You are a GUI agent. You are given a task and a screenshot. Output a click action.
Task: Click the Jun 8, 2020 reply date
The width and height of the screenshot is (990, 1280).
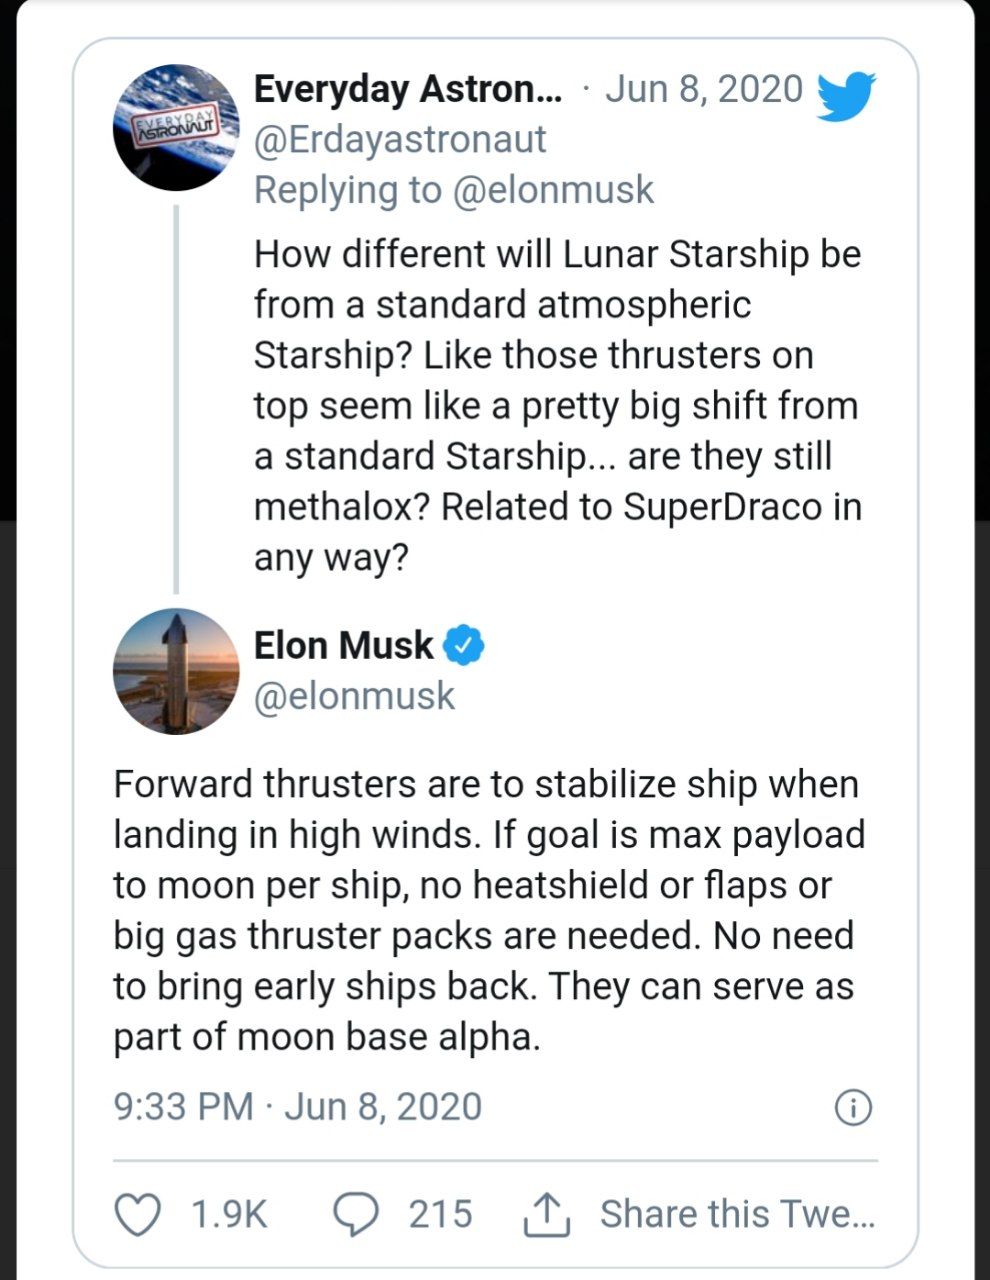[704, 88]
